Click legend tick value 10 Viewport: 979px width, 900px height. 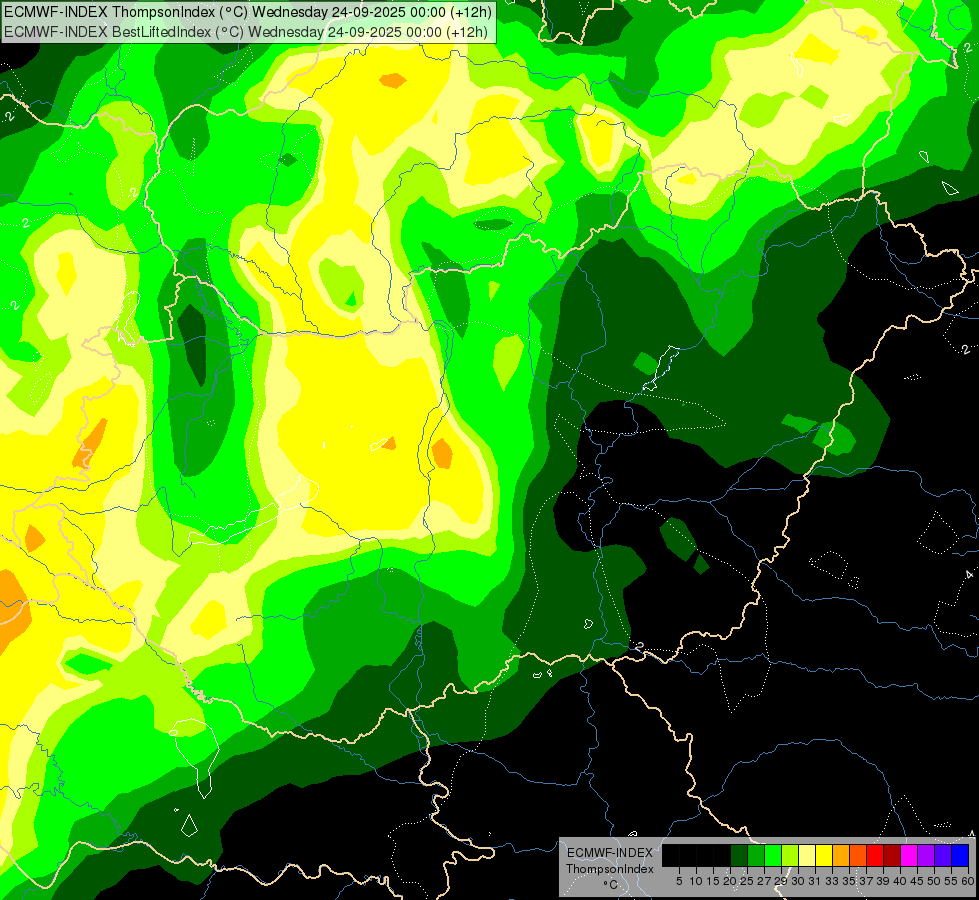[696, 881]
